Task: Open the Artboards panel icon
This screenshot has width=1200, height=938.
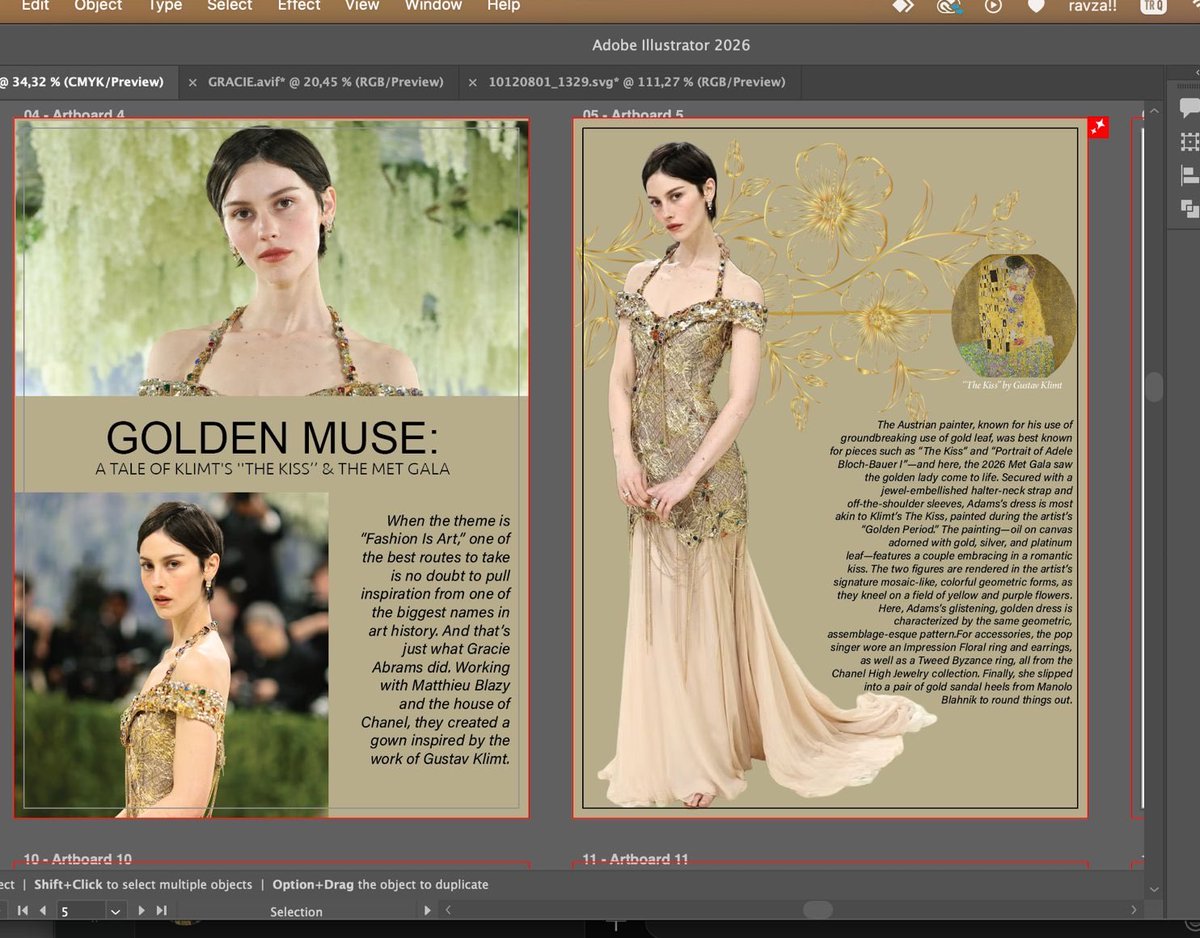Action: [1189, 141]
